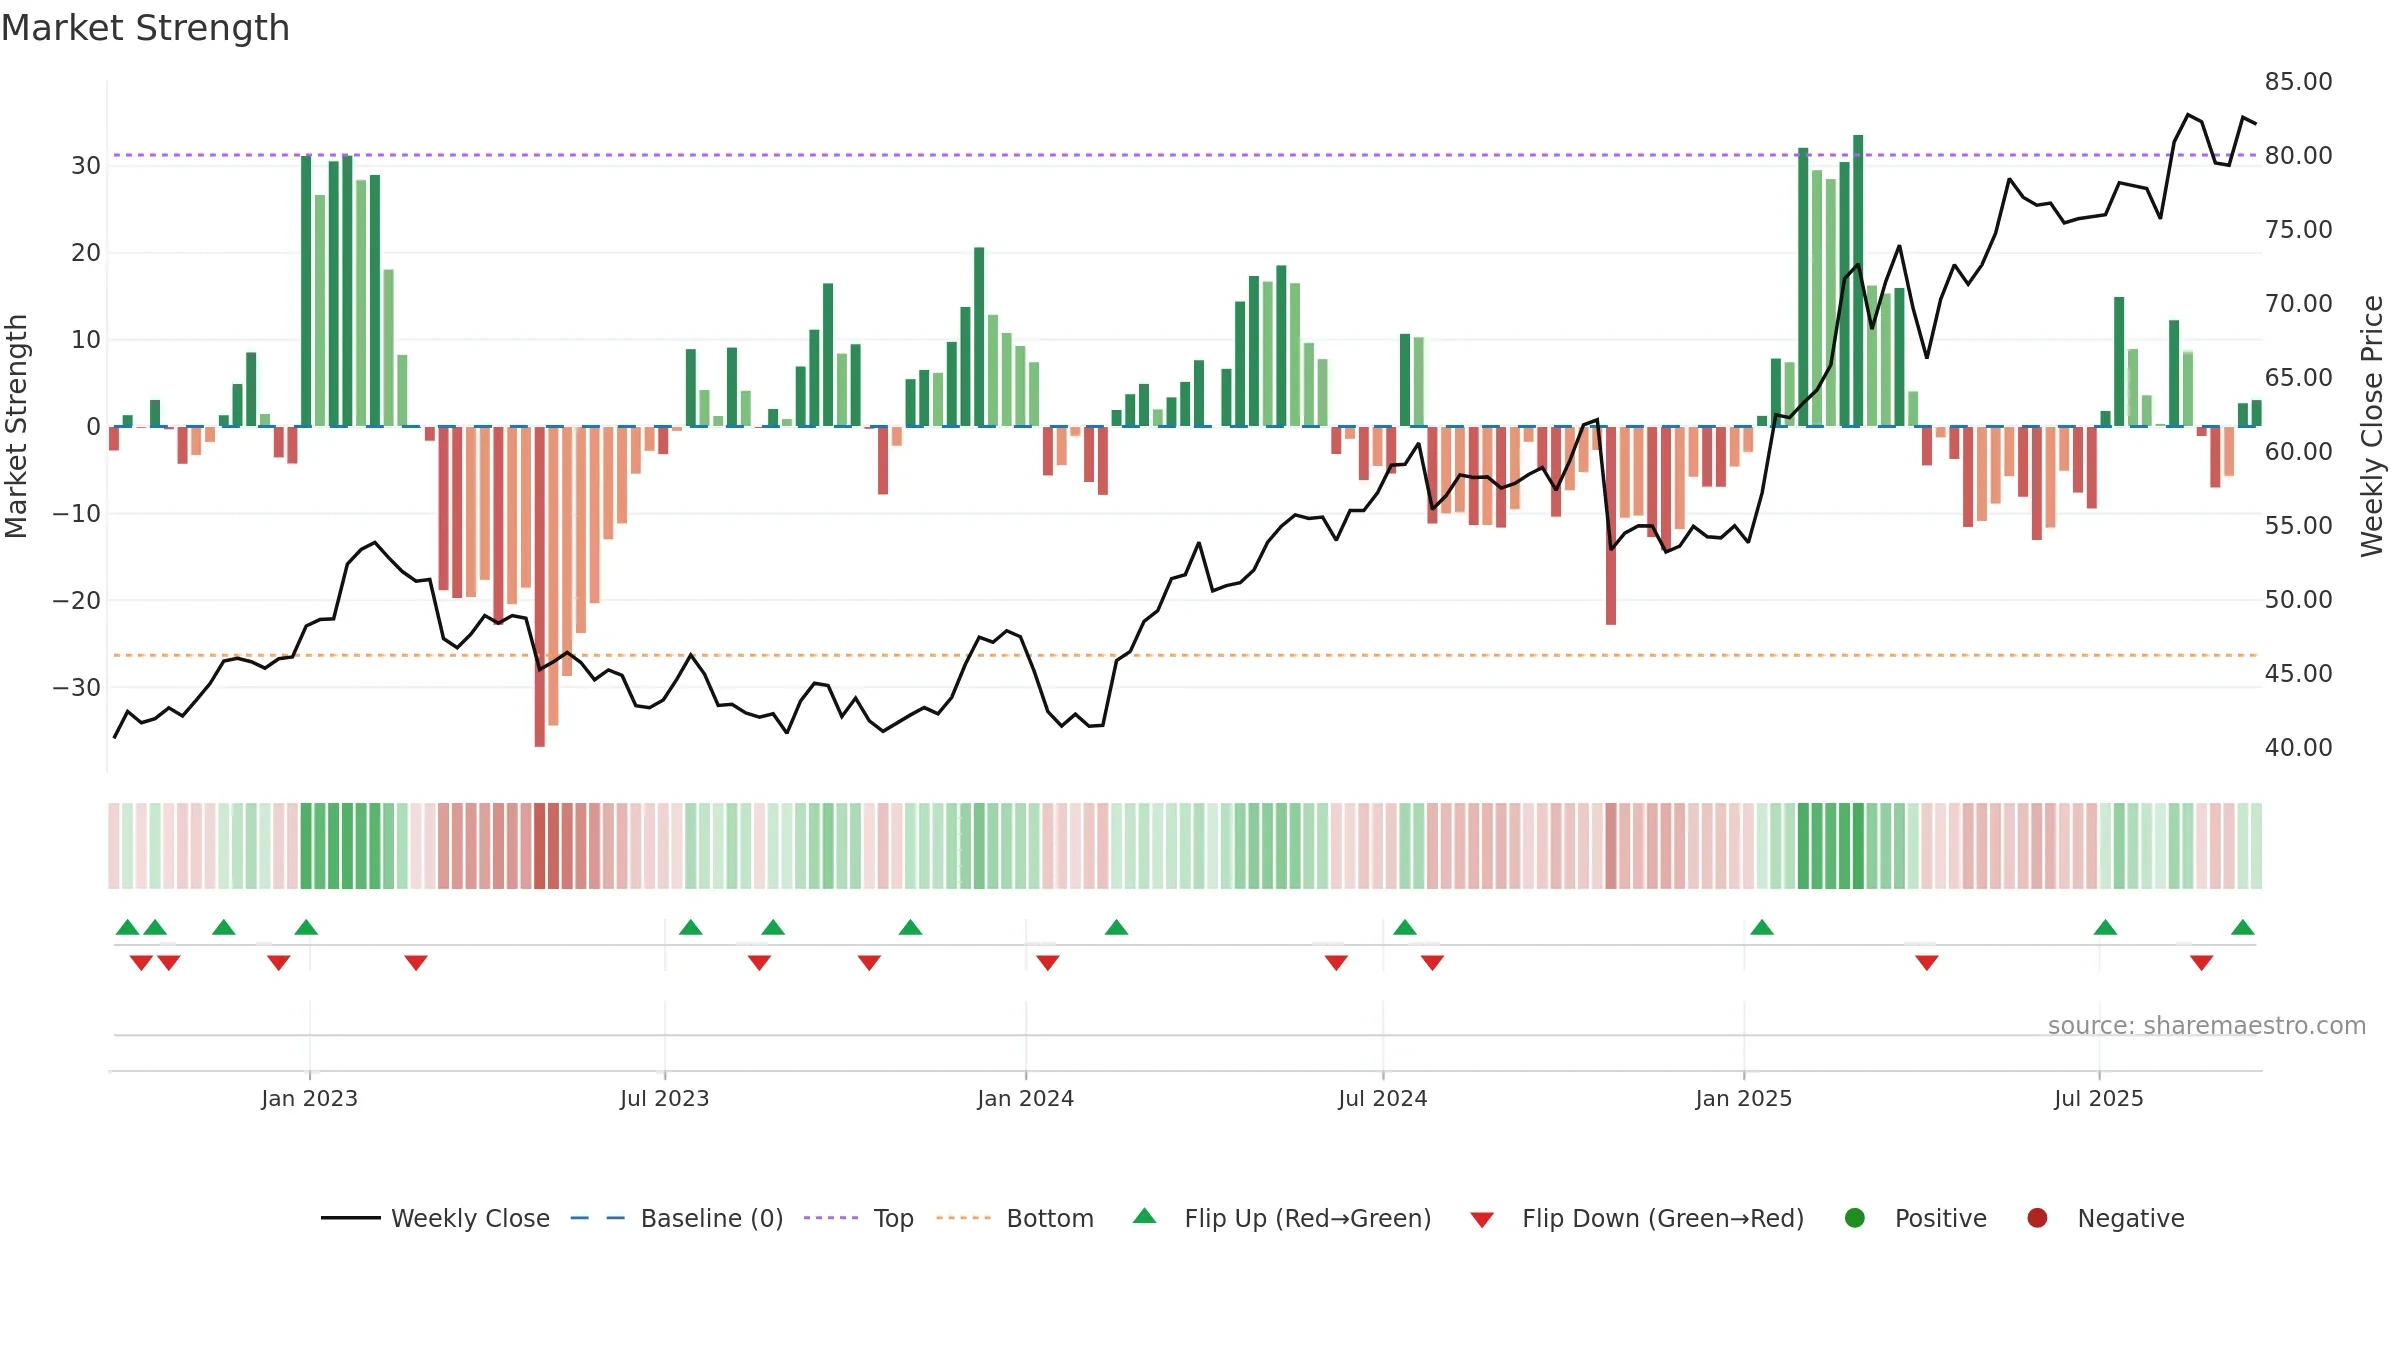The image size is (2400, 1350).
Task: Toggle the Top legend entry
Action: [859, 1218]
